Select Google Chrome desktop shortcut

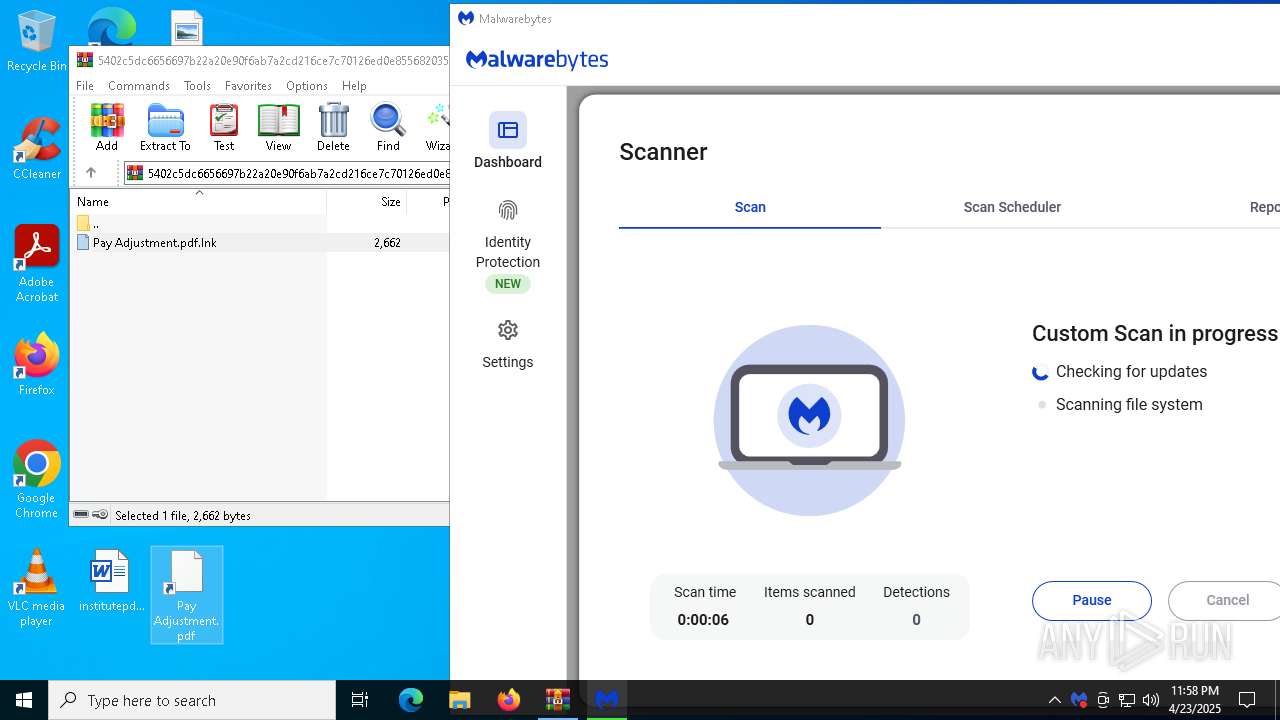point(37,480)
